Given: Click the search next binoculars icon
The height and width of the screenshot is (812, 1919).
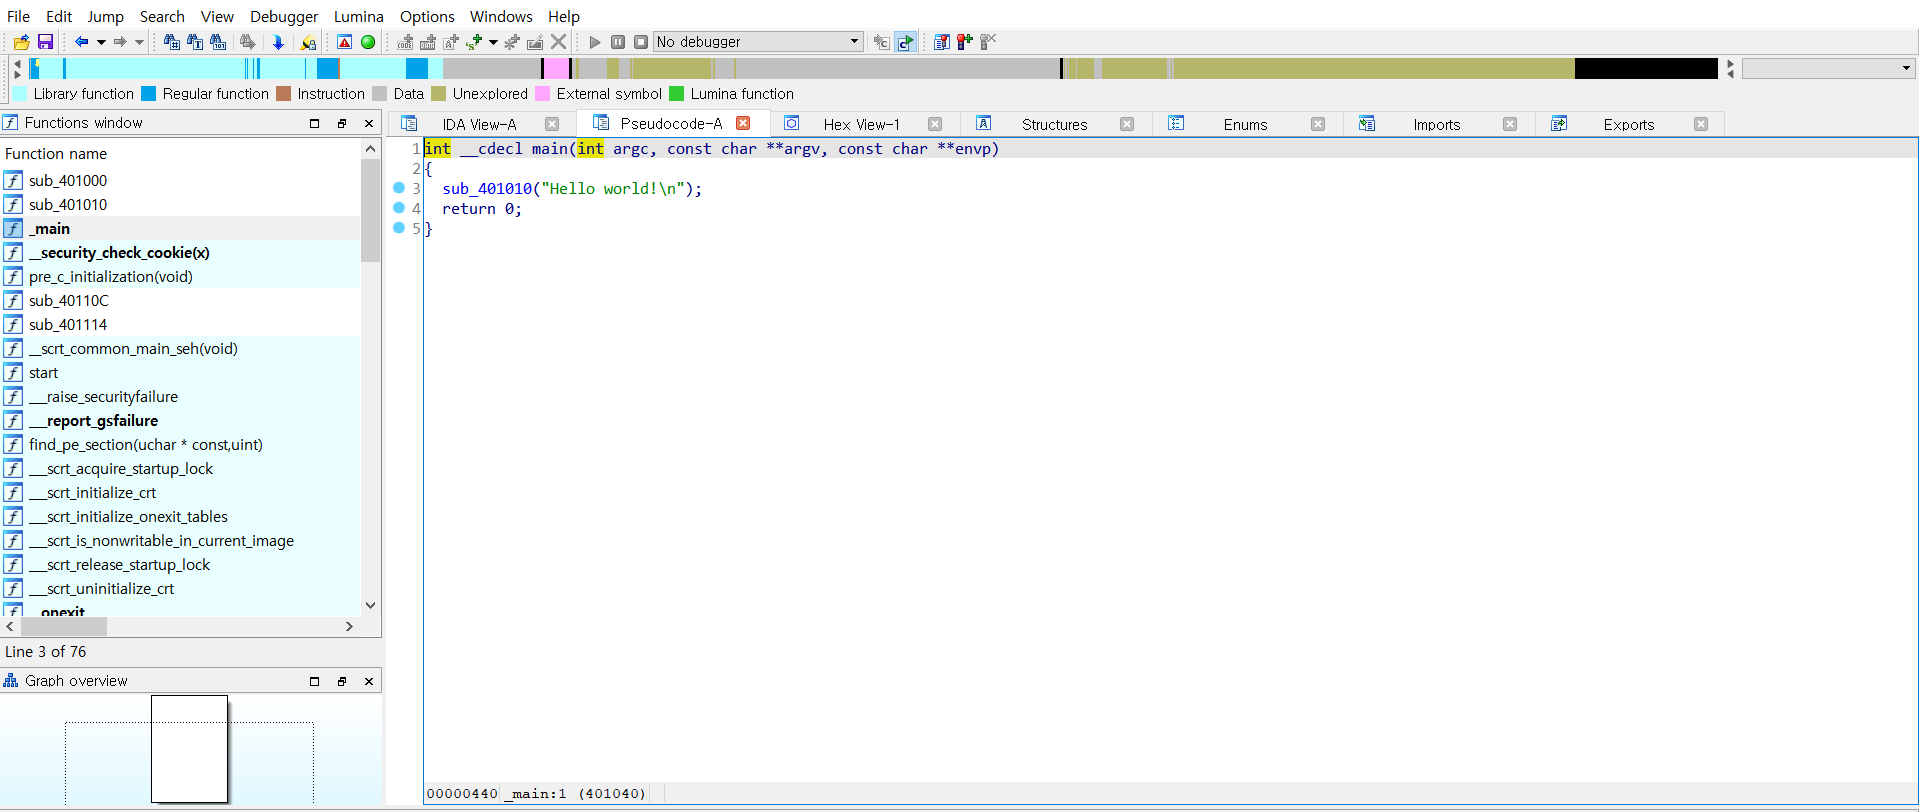Looking at the screenshot, I should (247, 42).
